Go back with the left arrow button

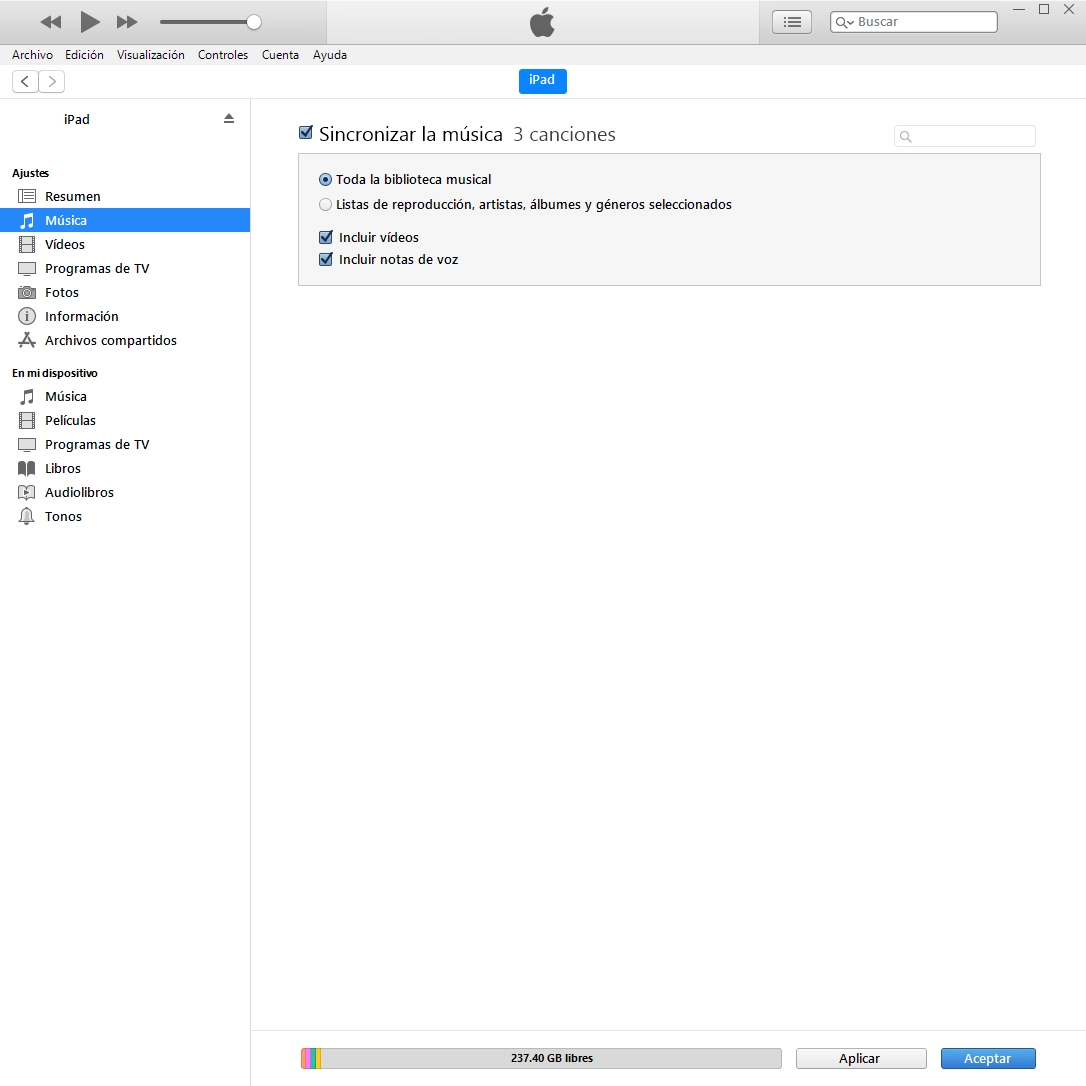coord(25,82)
